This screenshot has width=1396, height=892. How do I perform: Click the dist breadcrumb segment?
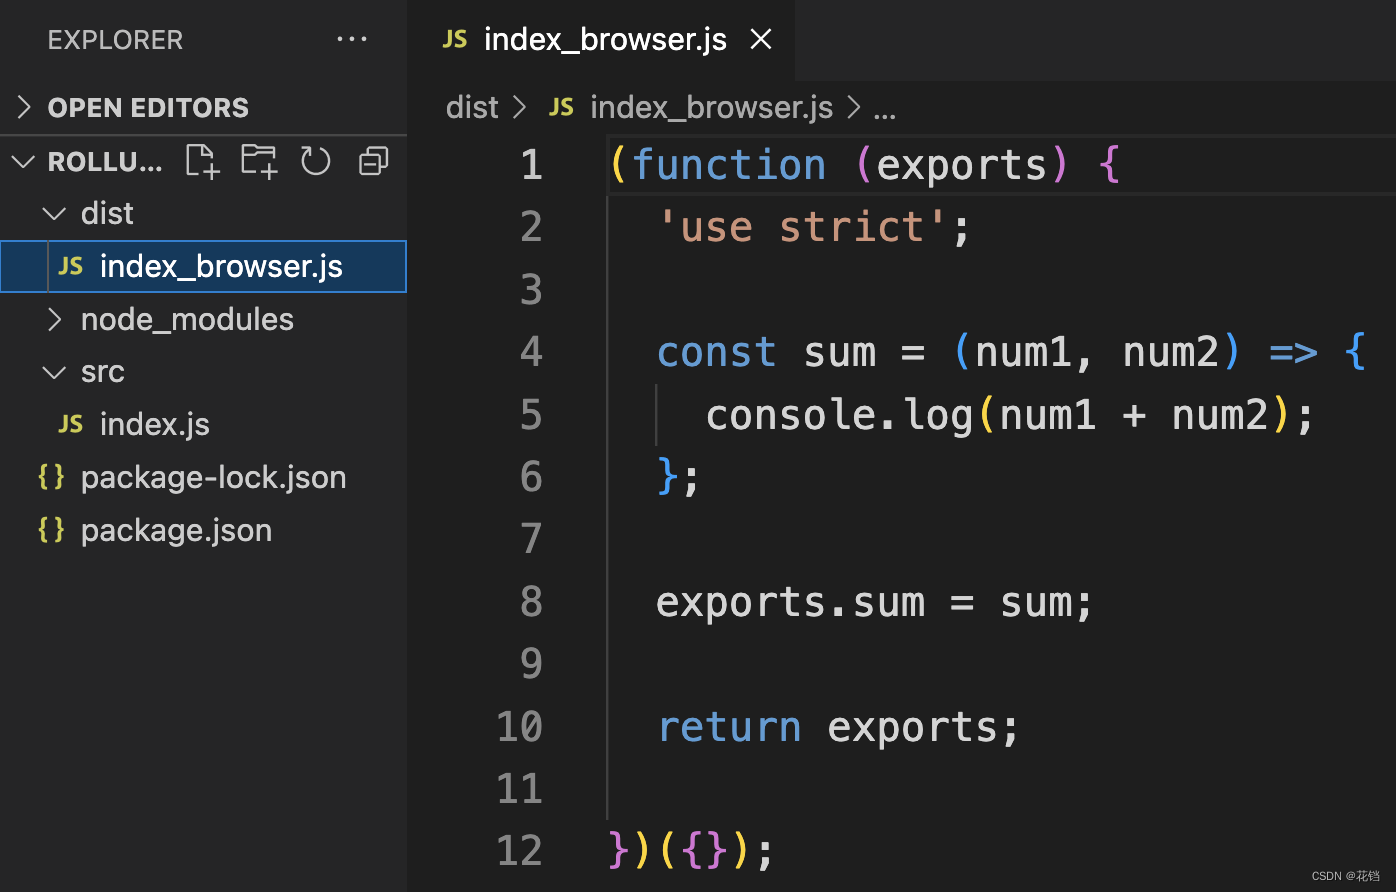pyautogui.click(x=472, y=107)
